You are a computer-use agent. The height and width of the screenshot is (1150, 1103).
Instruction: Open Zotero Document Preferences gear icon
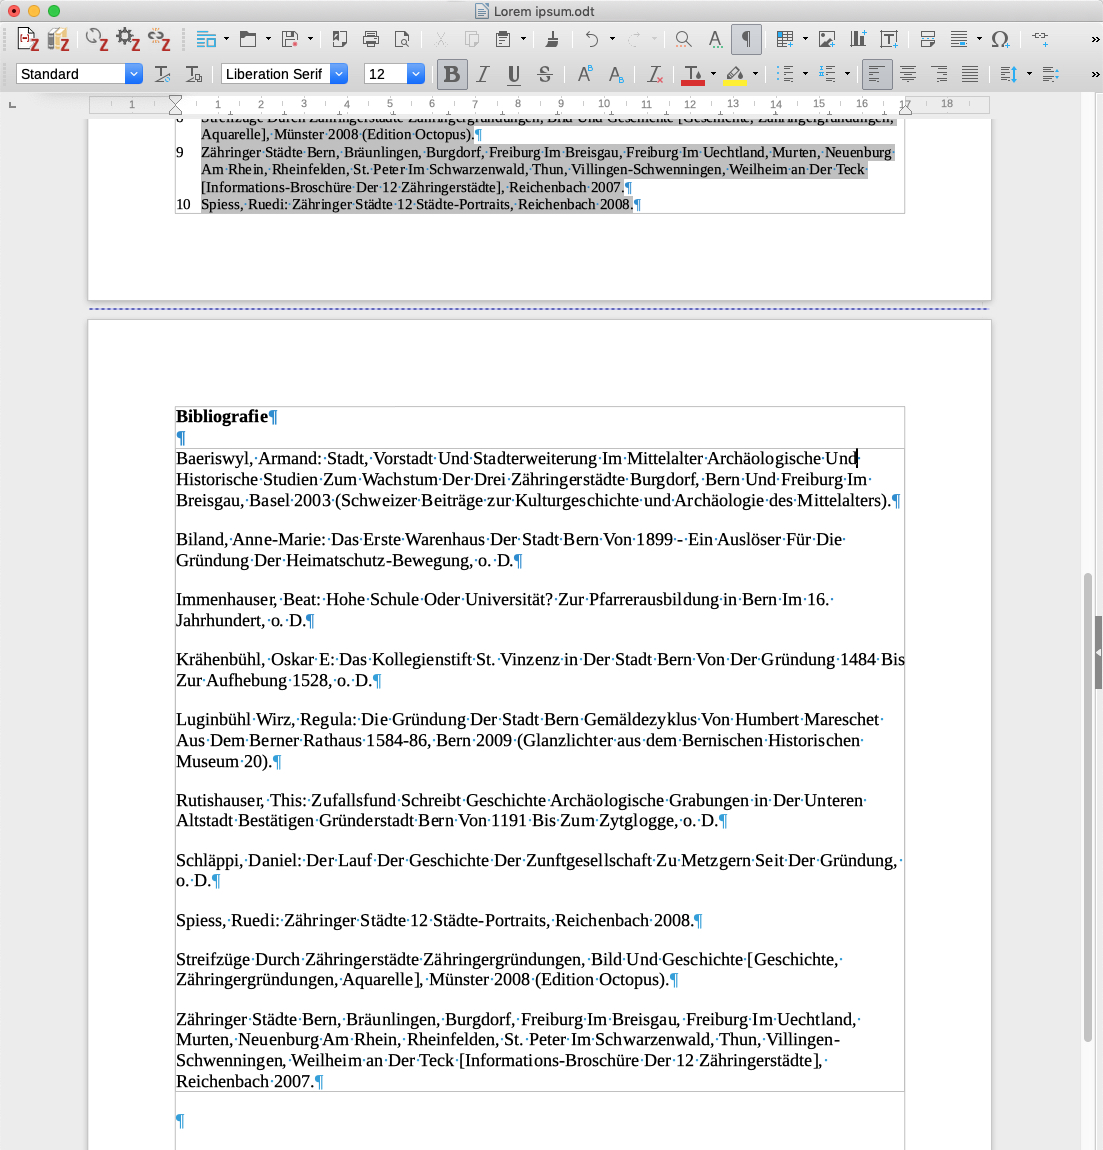pyautogui.click(x=127, y=39)
